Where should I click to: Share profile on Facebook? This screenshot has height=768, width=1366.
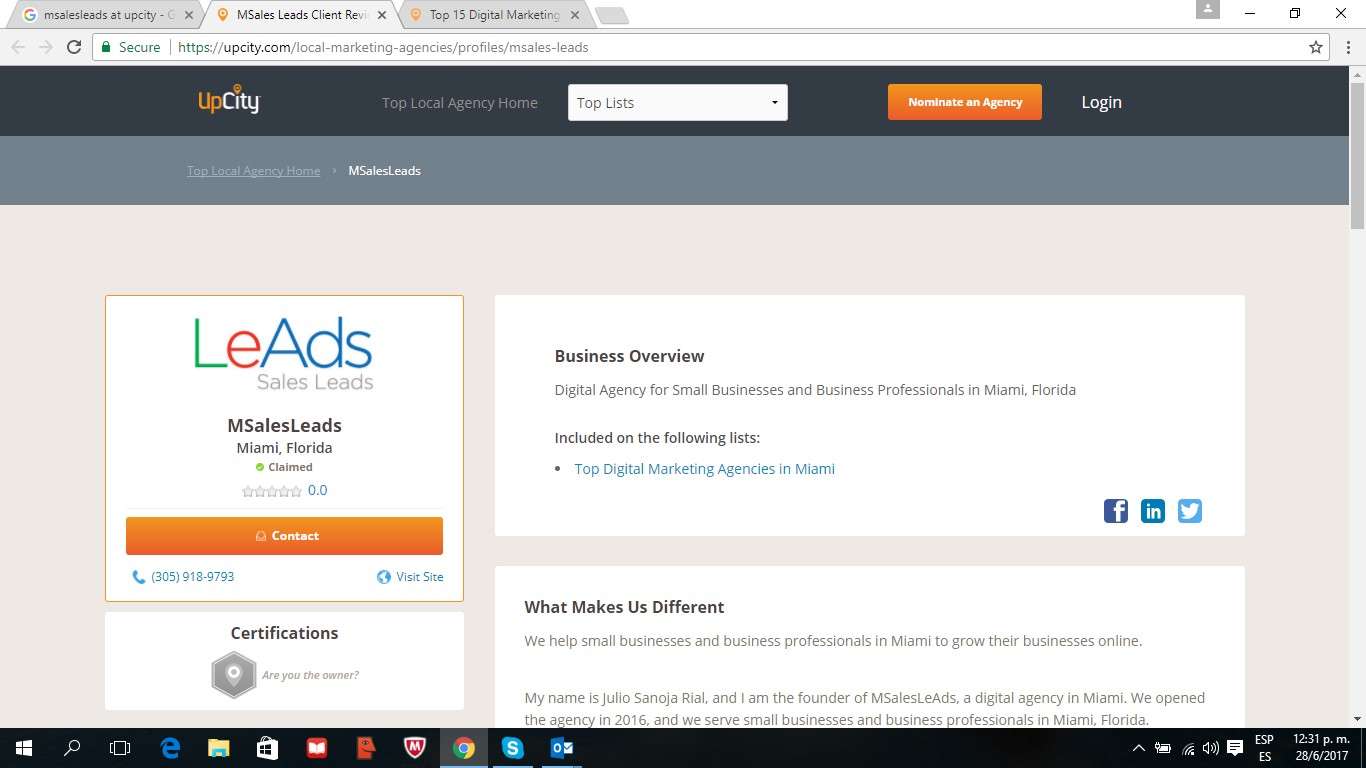coord(1116,511)
